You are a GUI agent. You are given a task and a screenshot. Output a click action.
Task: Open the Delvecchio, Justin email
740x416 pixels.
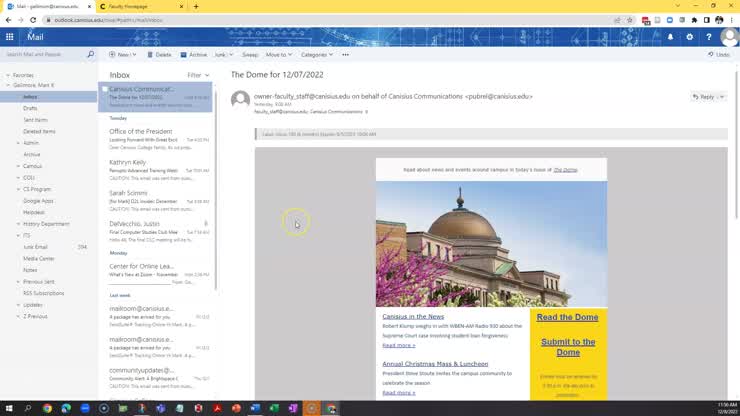point(156,231)
